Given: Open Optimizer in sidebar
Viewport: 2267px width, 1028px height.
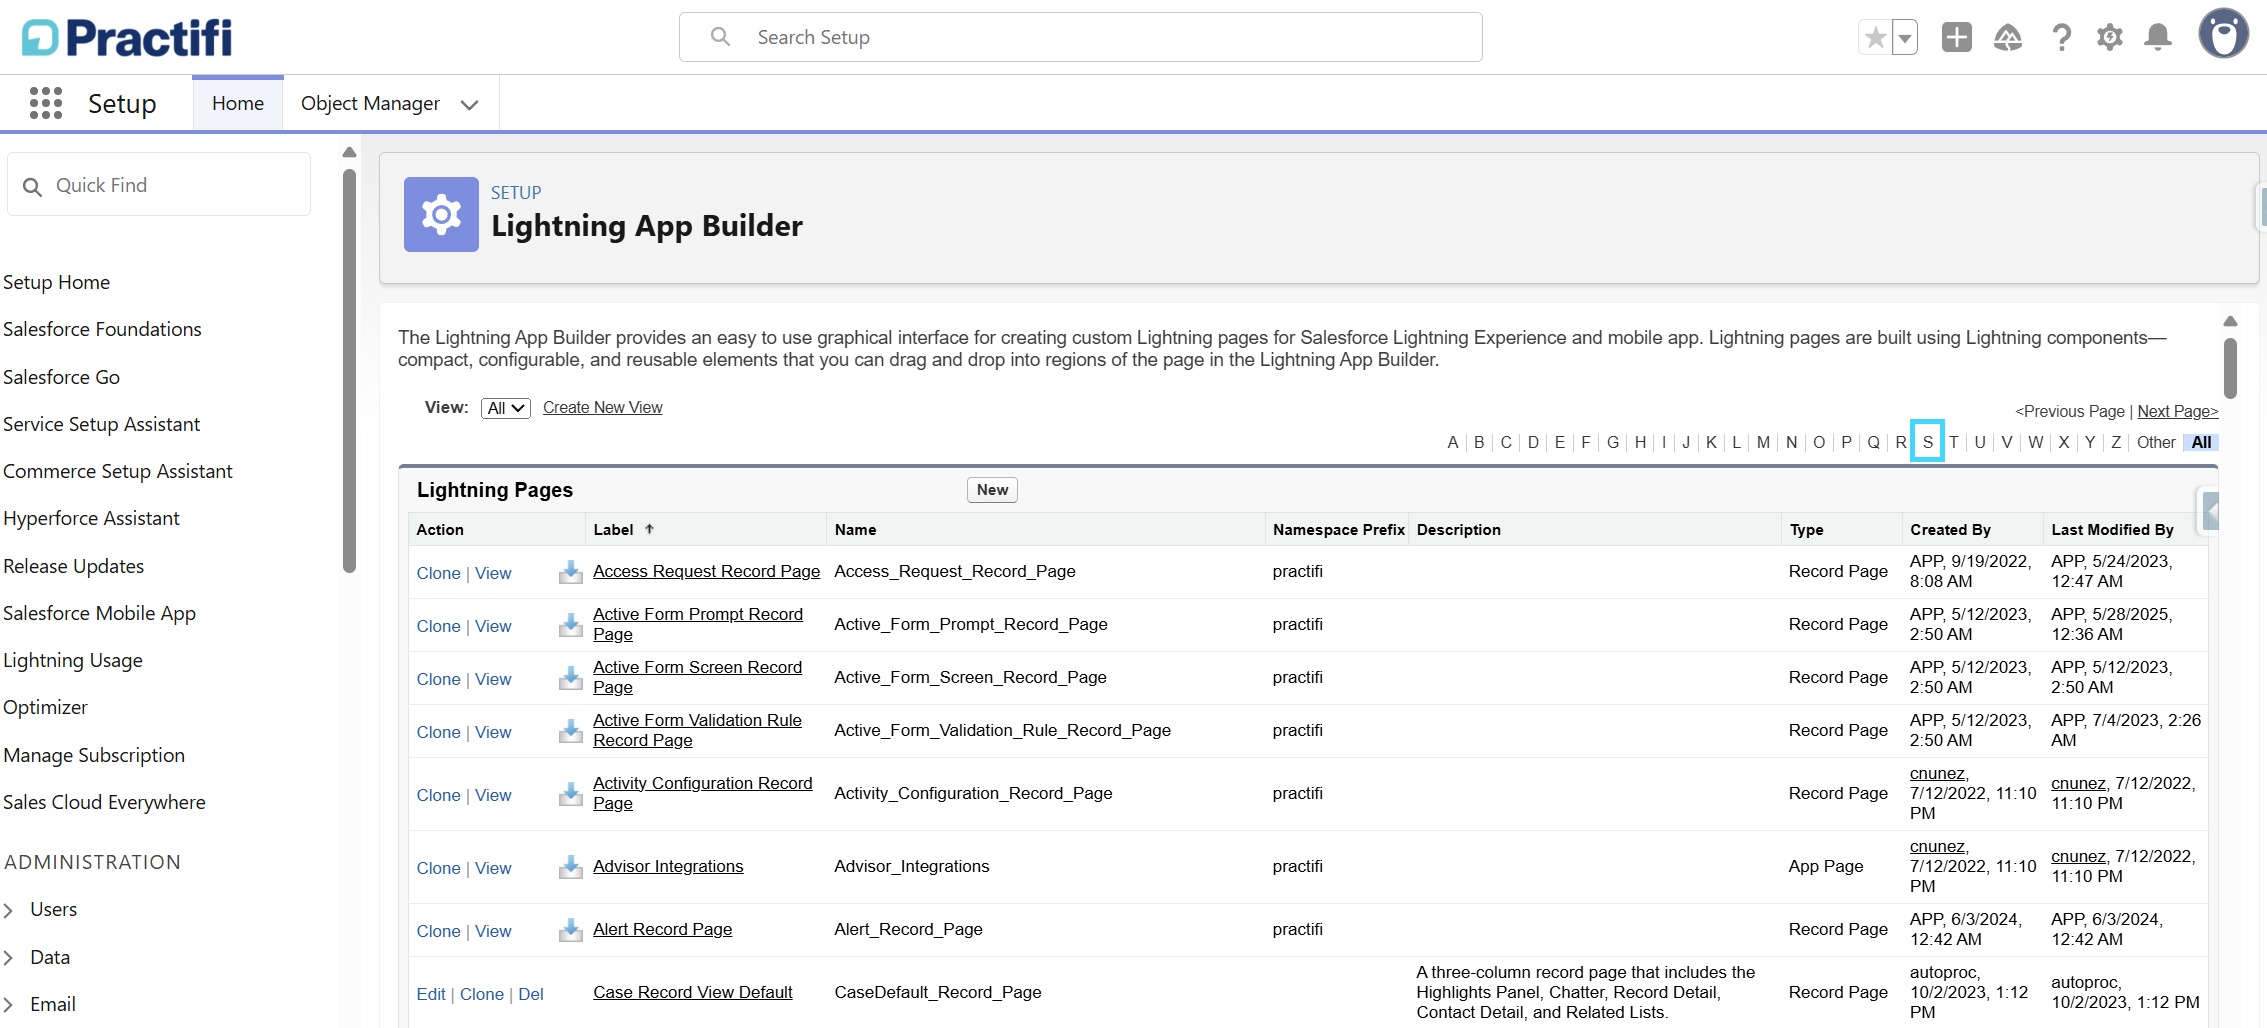Looking at the screenshot, I should pyautogui.click(x=45, y=707).
